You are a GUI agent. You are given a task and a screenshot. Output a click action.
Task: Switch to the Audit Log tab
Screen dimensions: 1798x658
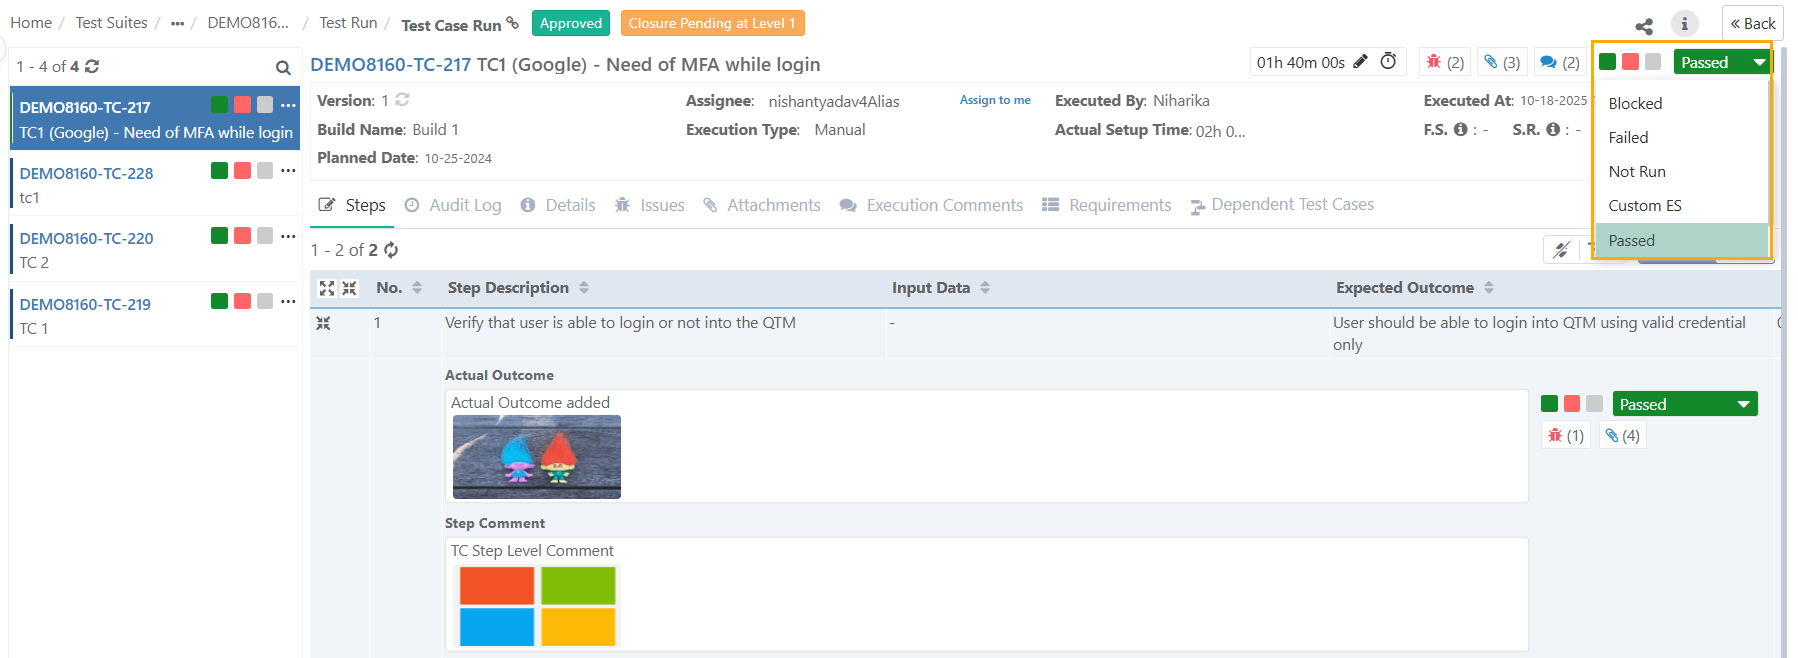point(453,205)
